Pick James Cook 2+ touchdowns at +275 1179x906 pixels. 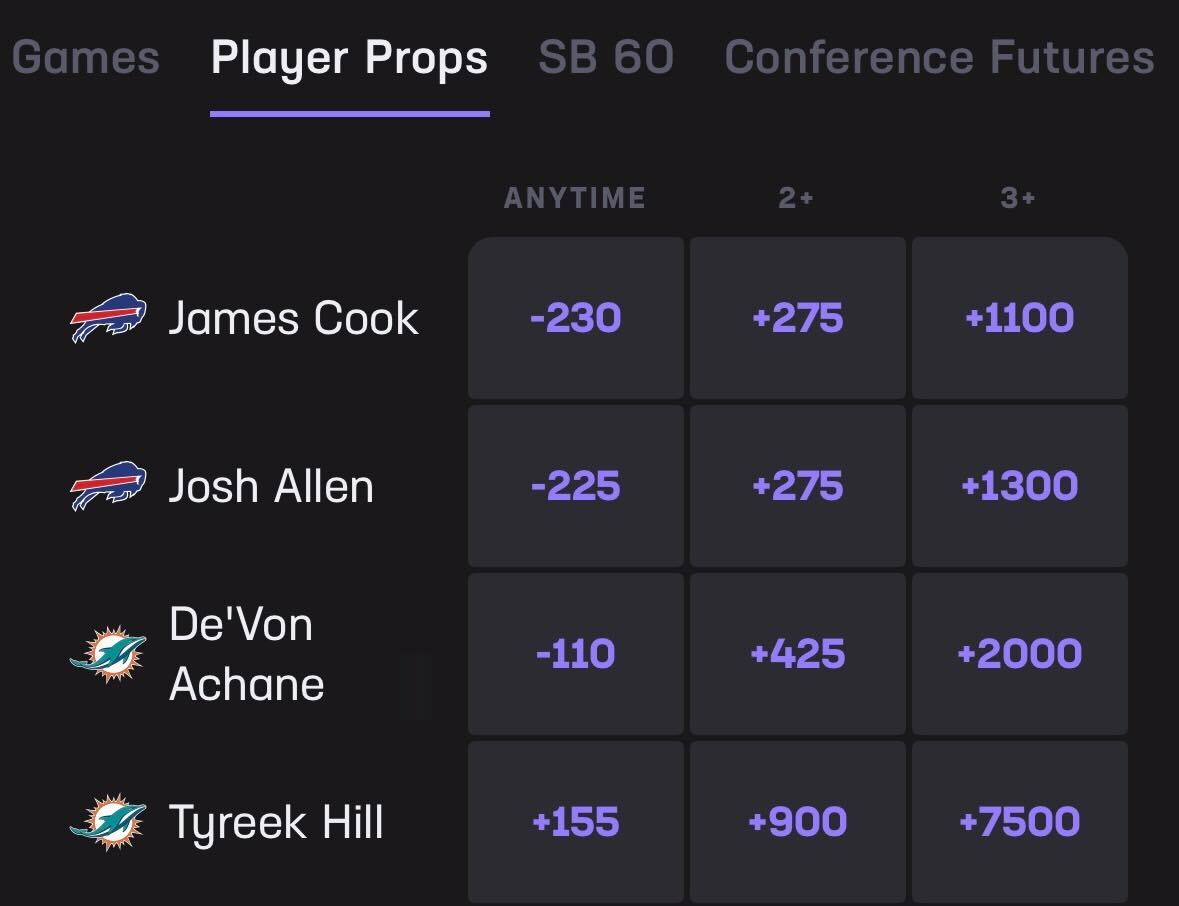point(797,318)
